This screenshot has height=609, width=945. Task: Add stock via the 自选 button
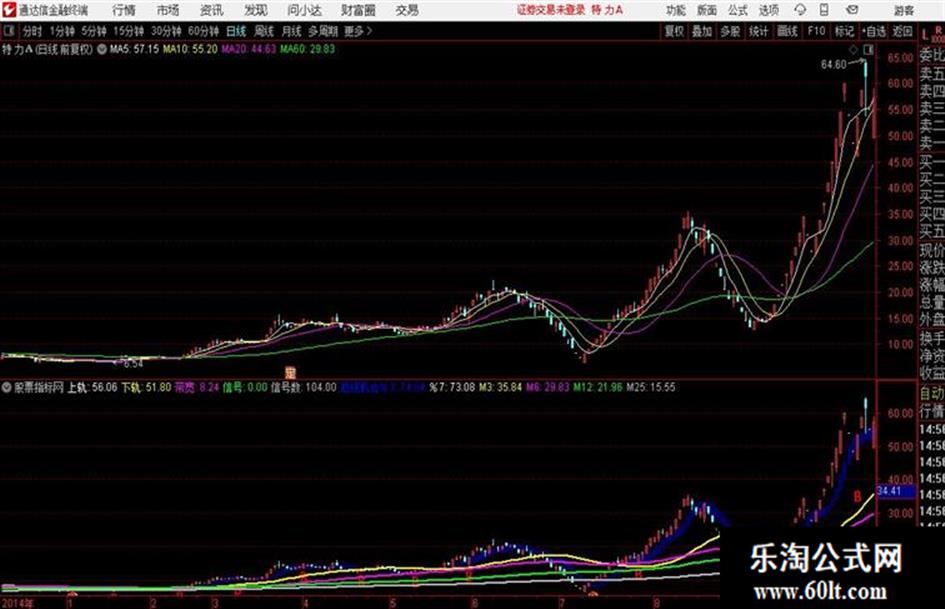coord(873,31)
